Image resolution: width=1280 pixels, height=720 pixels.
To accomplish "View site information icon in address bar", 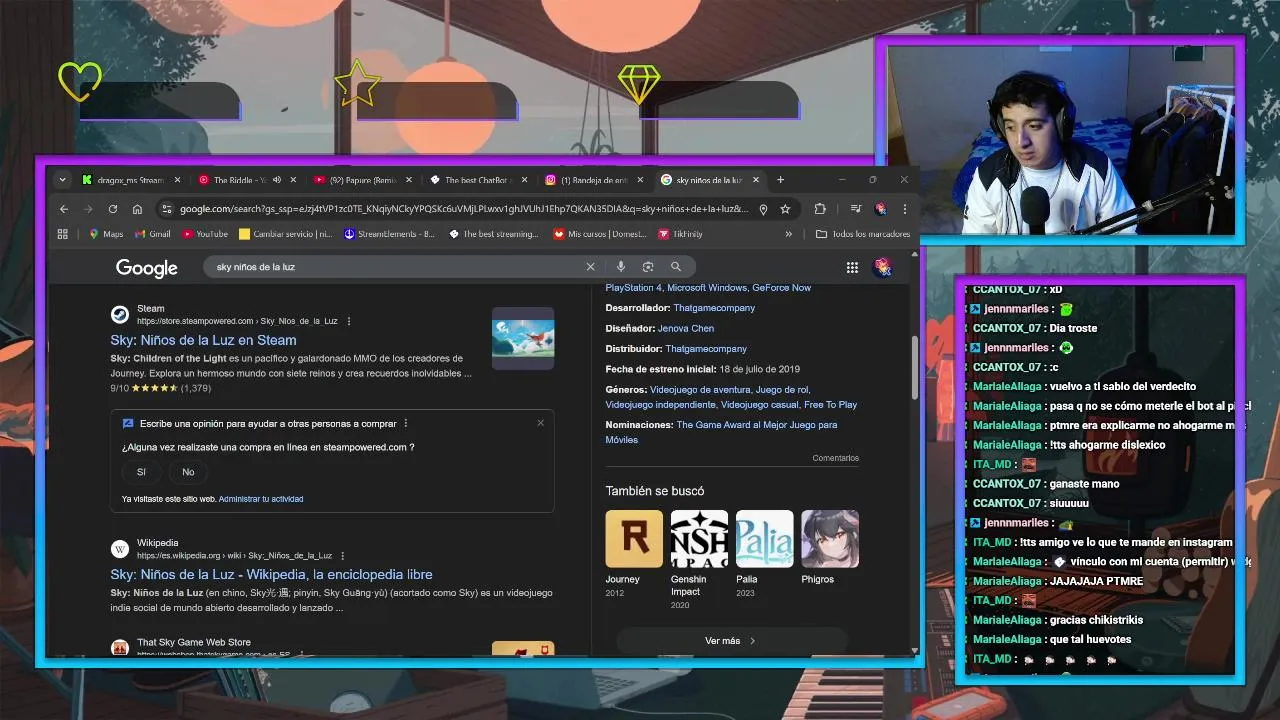I will [167, 209].
